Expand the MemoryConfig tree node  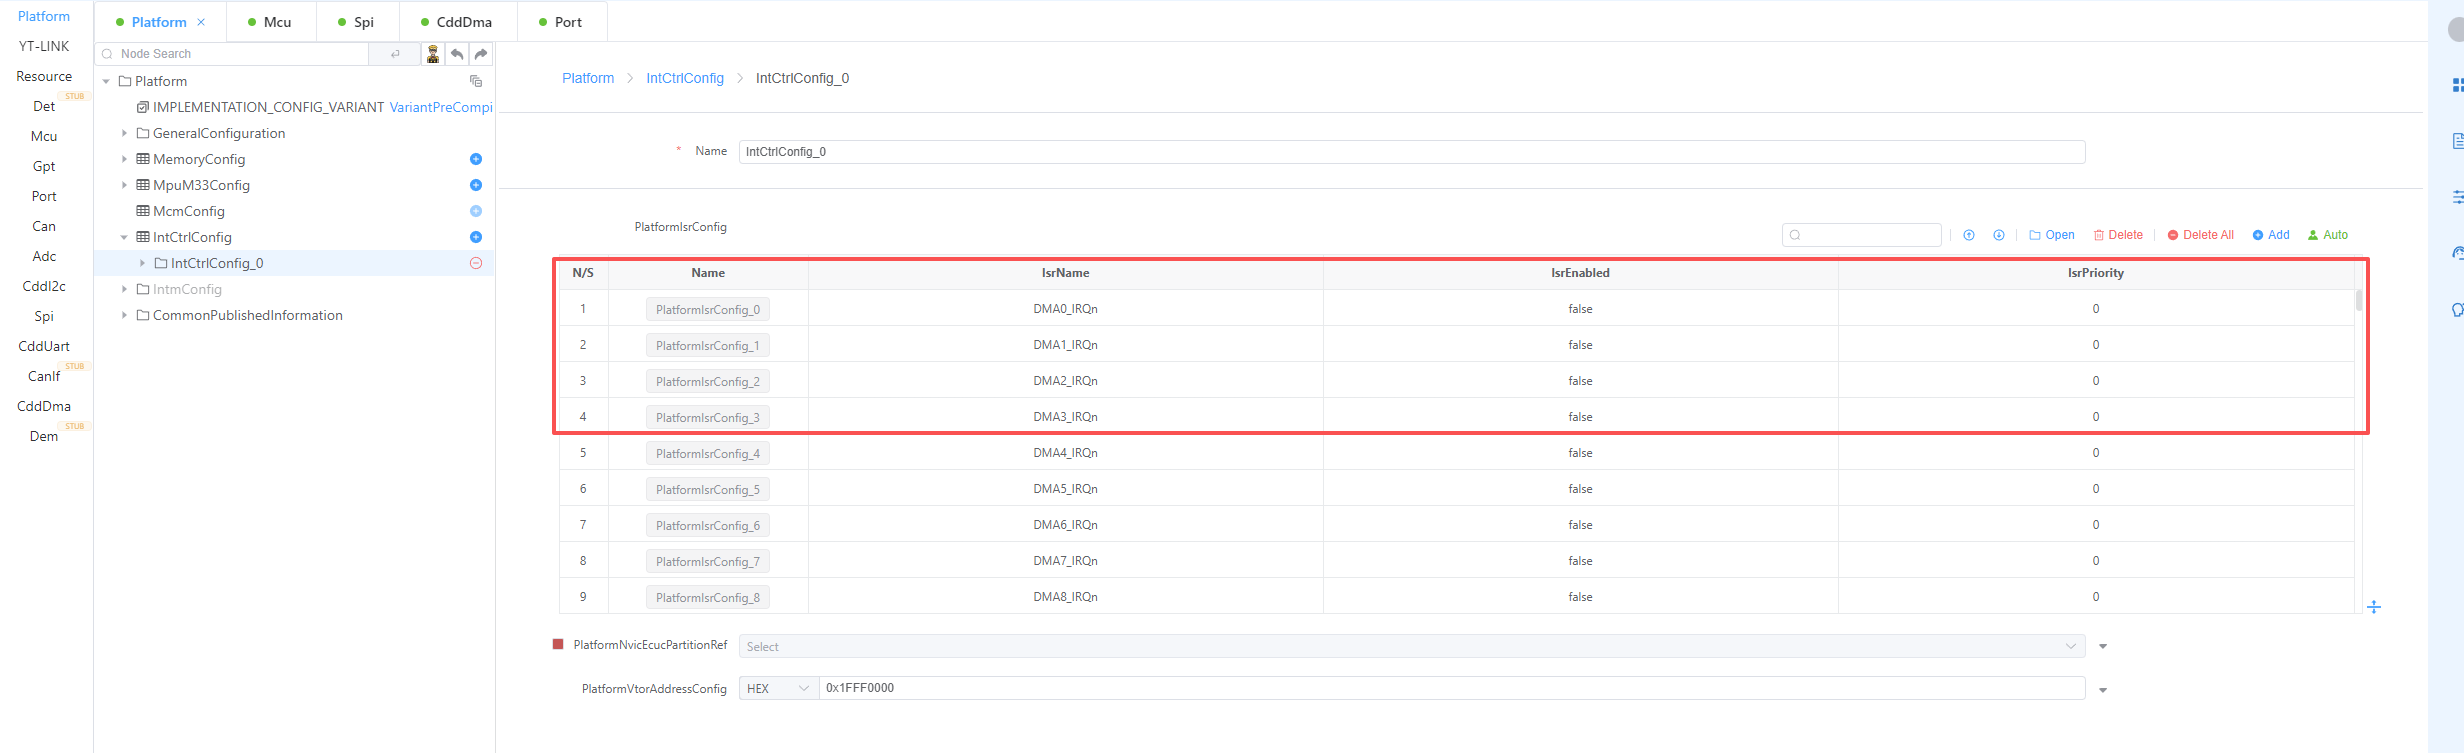coord(124,159)
